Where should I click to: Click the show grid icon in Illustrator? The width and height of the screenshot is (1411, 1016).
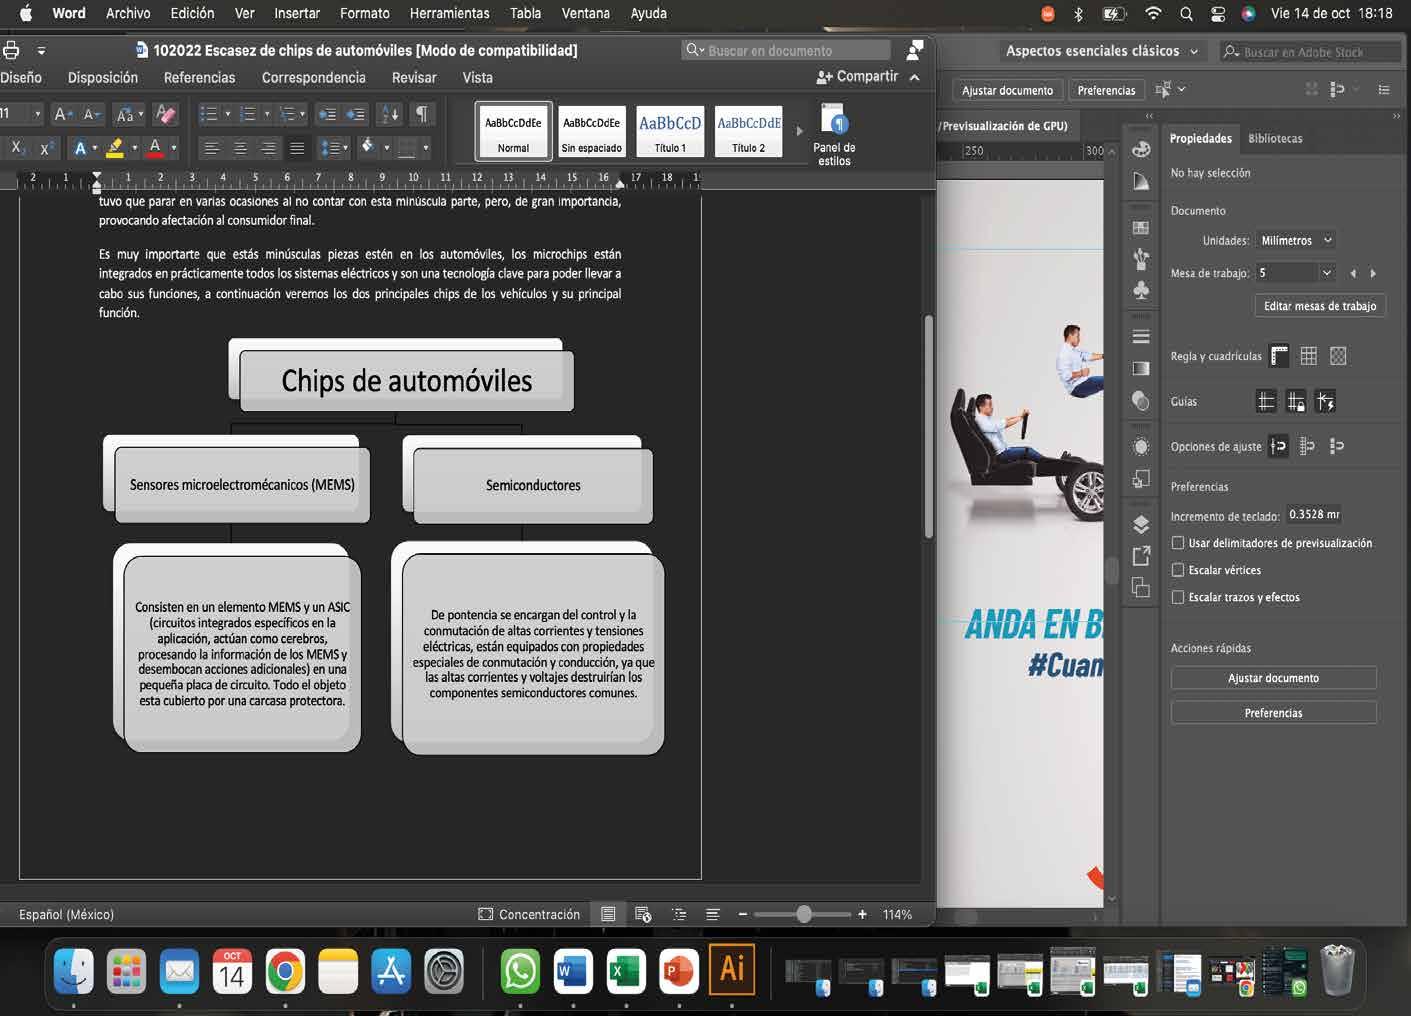coord(1308,356)
